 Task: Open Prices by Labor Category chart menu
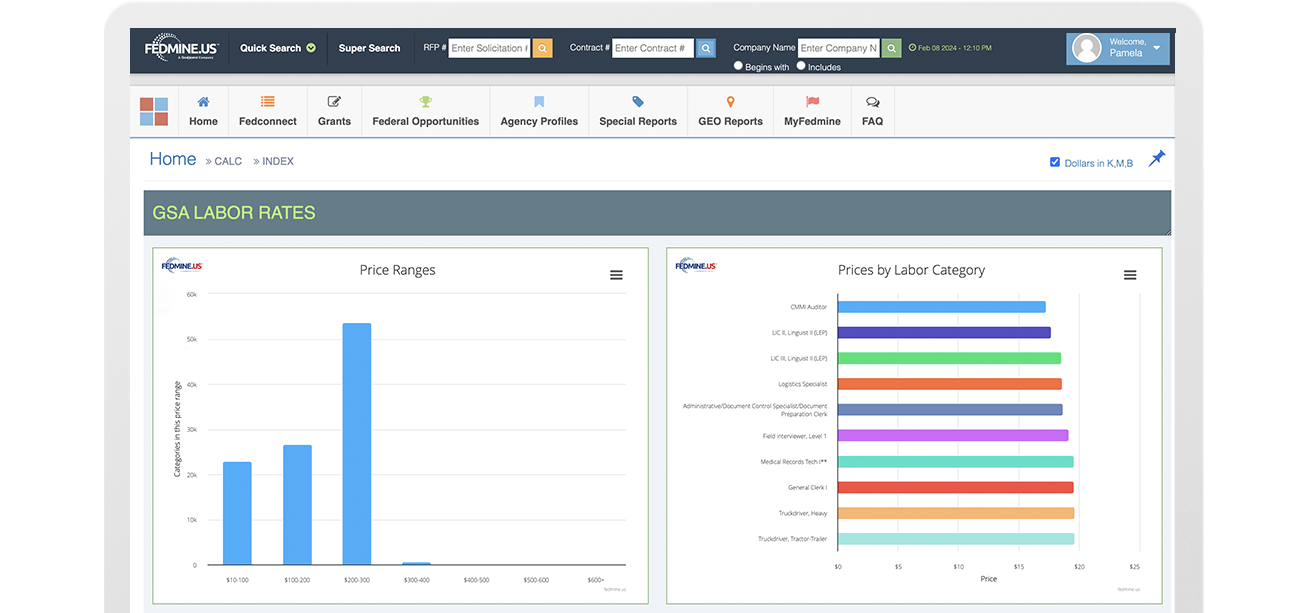[1129, 275]
